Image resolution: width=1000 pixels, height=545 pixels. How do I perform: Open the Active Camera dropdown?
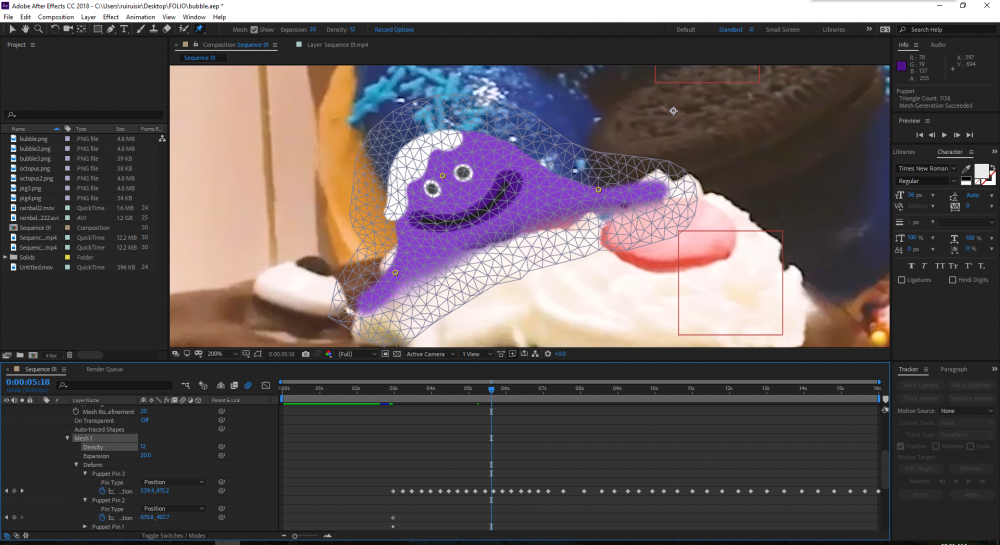[430, 354]
